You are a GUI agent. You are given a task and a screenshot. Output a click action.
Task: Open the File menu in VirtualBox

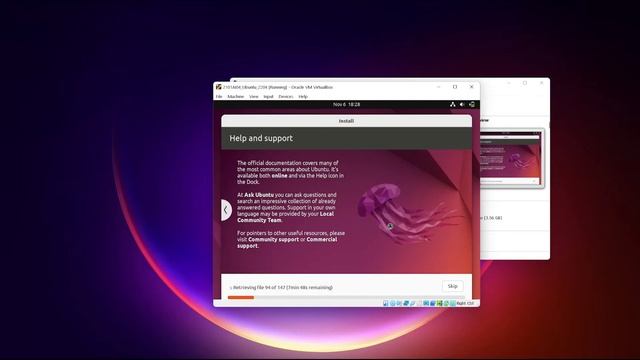[219, 97]
